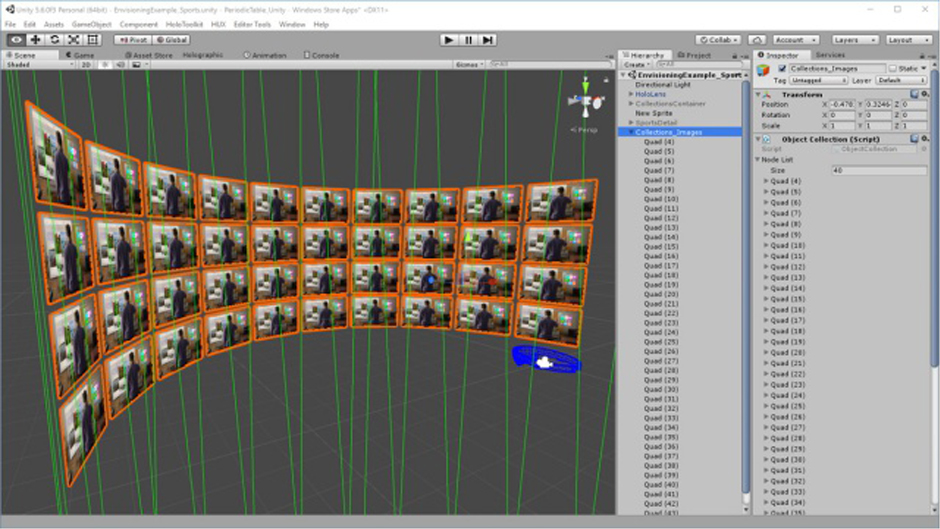Select the Hand view tool
Screen dimensions: 940x529
(x=16, y=40)
